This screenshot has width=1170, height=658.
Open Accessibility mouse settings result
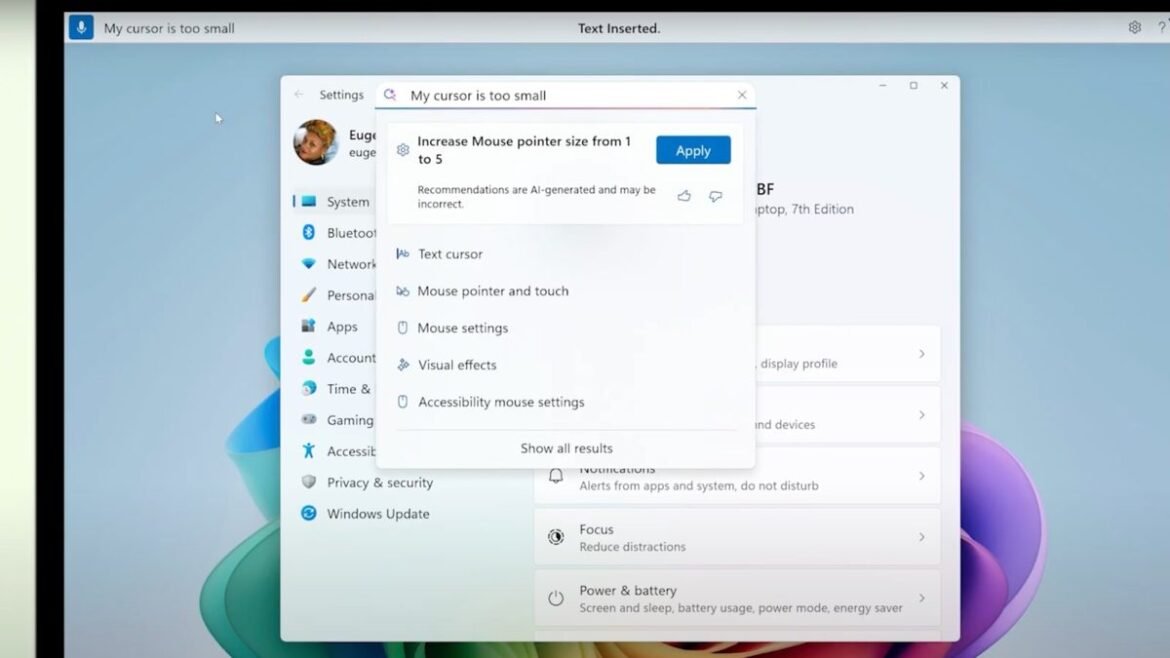(501, 402)
